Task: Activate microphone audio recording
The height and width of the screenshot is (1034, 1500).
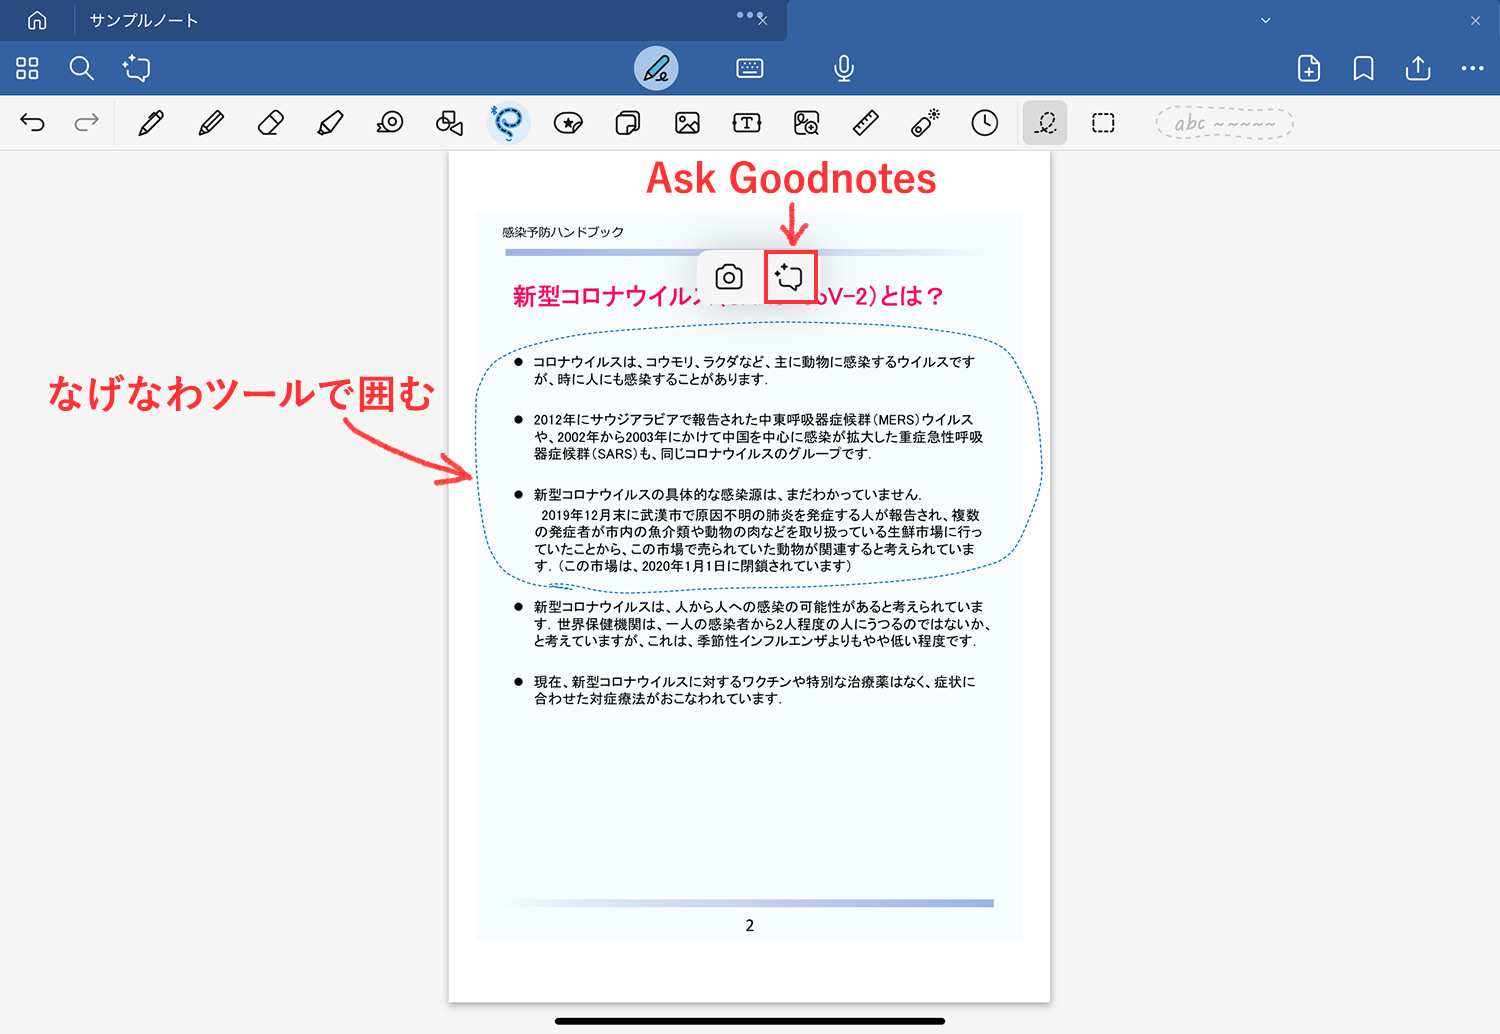Action: [x=844, y=68]
